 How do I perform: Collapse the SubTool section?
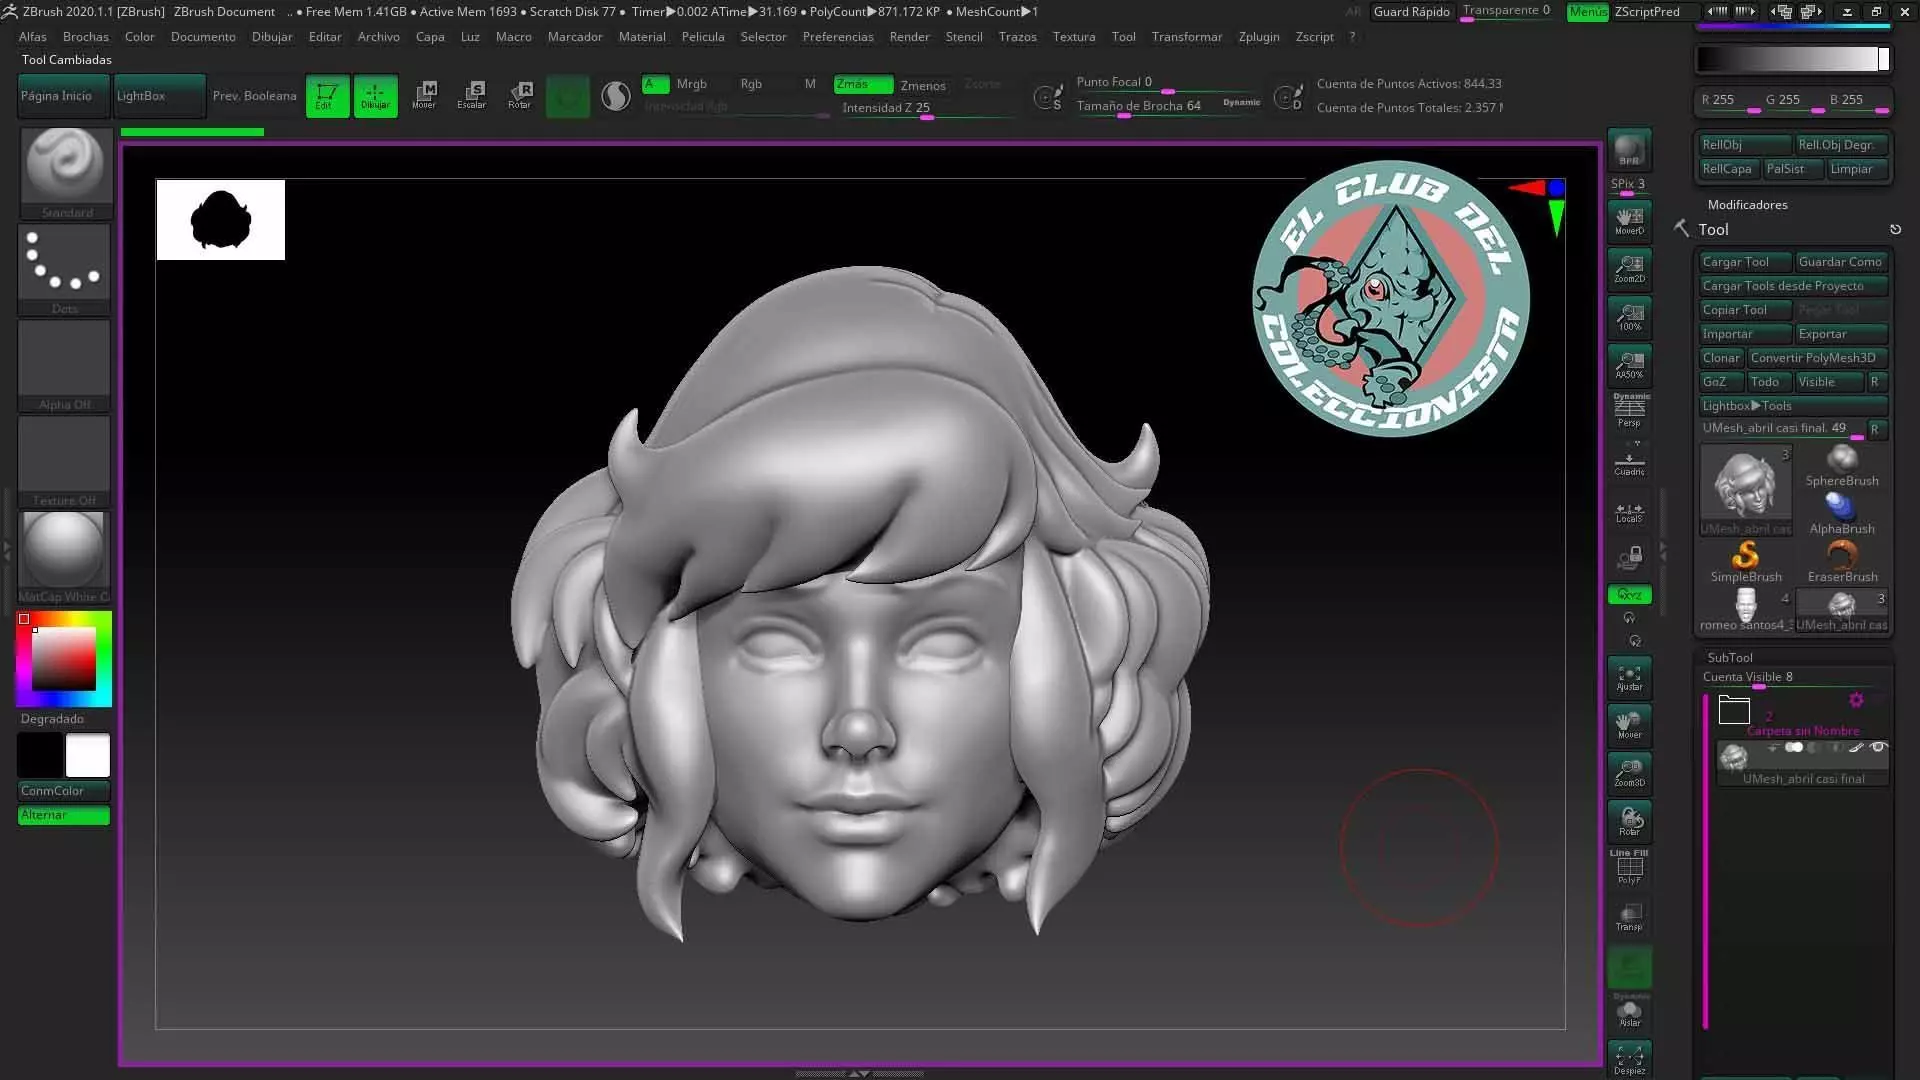1729,657
